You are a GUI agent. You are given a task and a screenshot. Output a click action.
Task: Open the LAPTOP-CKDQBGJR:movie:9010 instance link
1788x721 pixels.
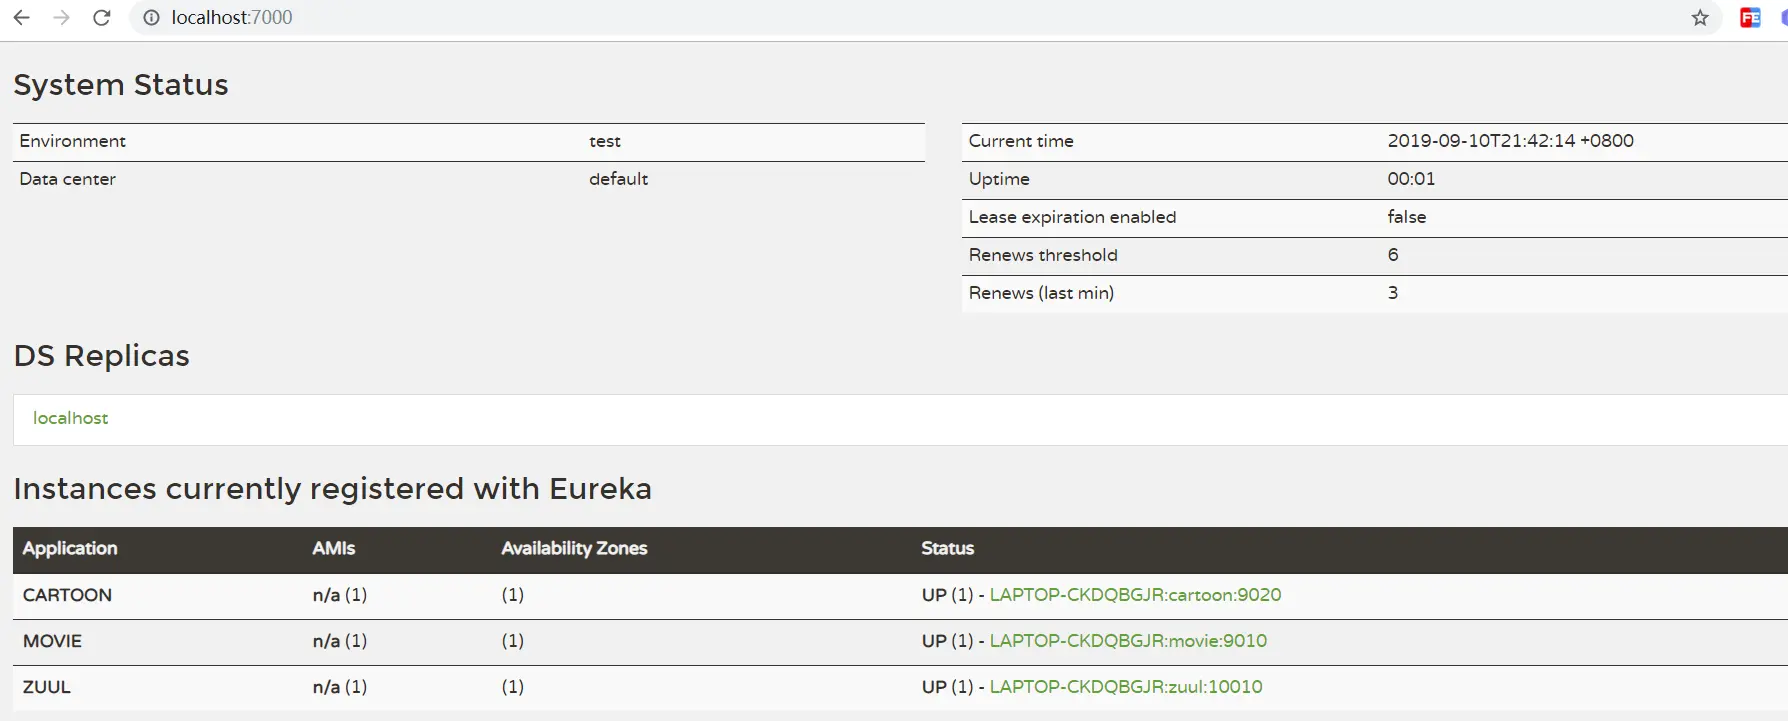tap(1128, 641)
